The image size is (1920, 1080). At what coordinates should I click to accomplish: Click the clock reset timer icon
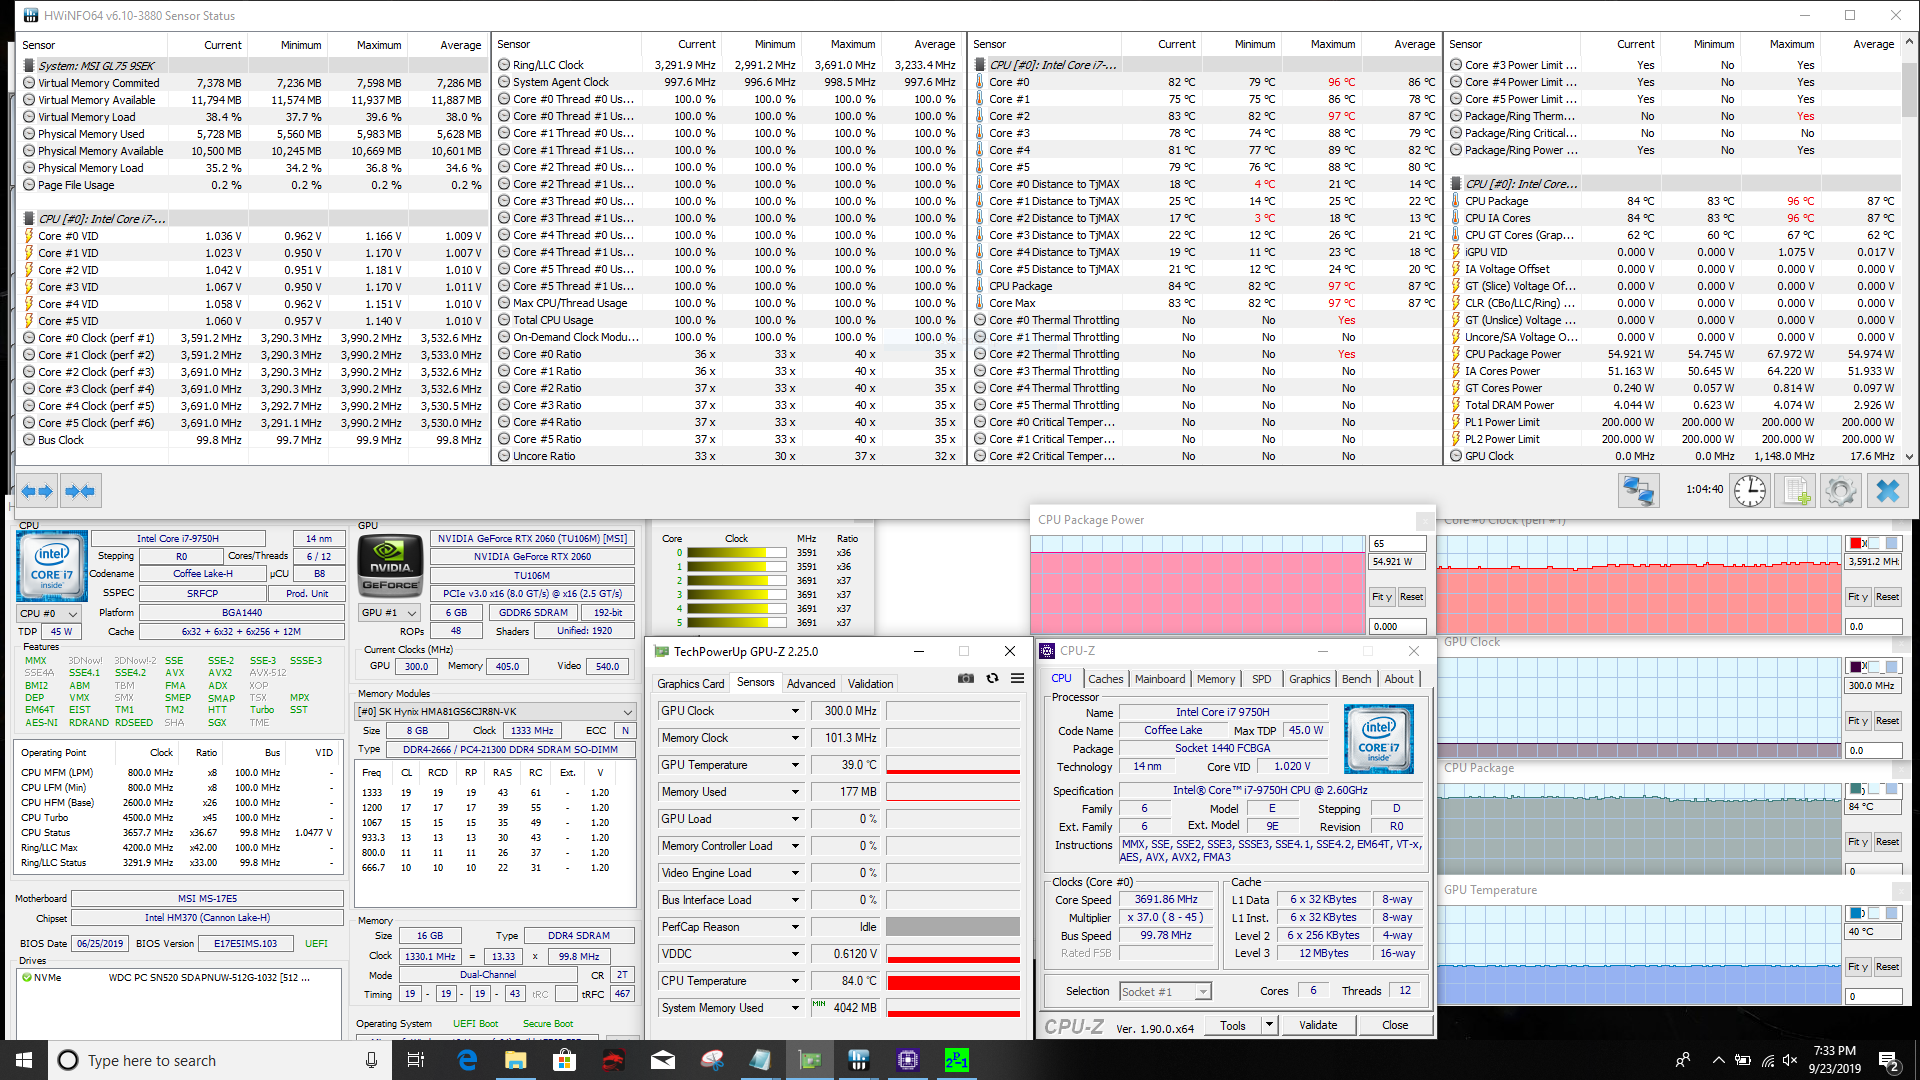tap(1749, 491)
